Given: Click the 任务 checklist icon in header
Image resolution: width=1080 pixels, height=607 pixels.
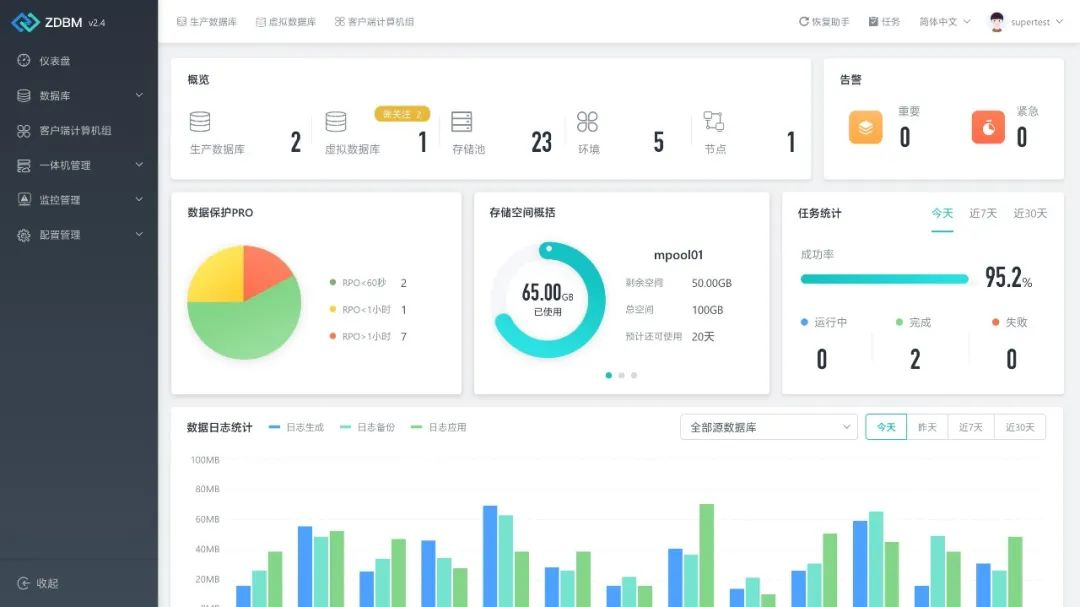Looking at the screenshot, I should [x=873, y=21].
